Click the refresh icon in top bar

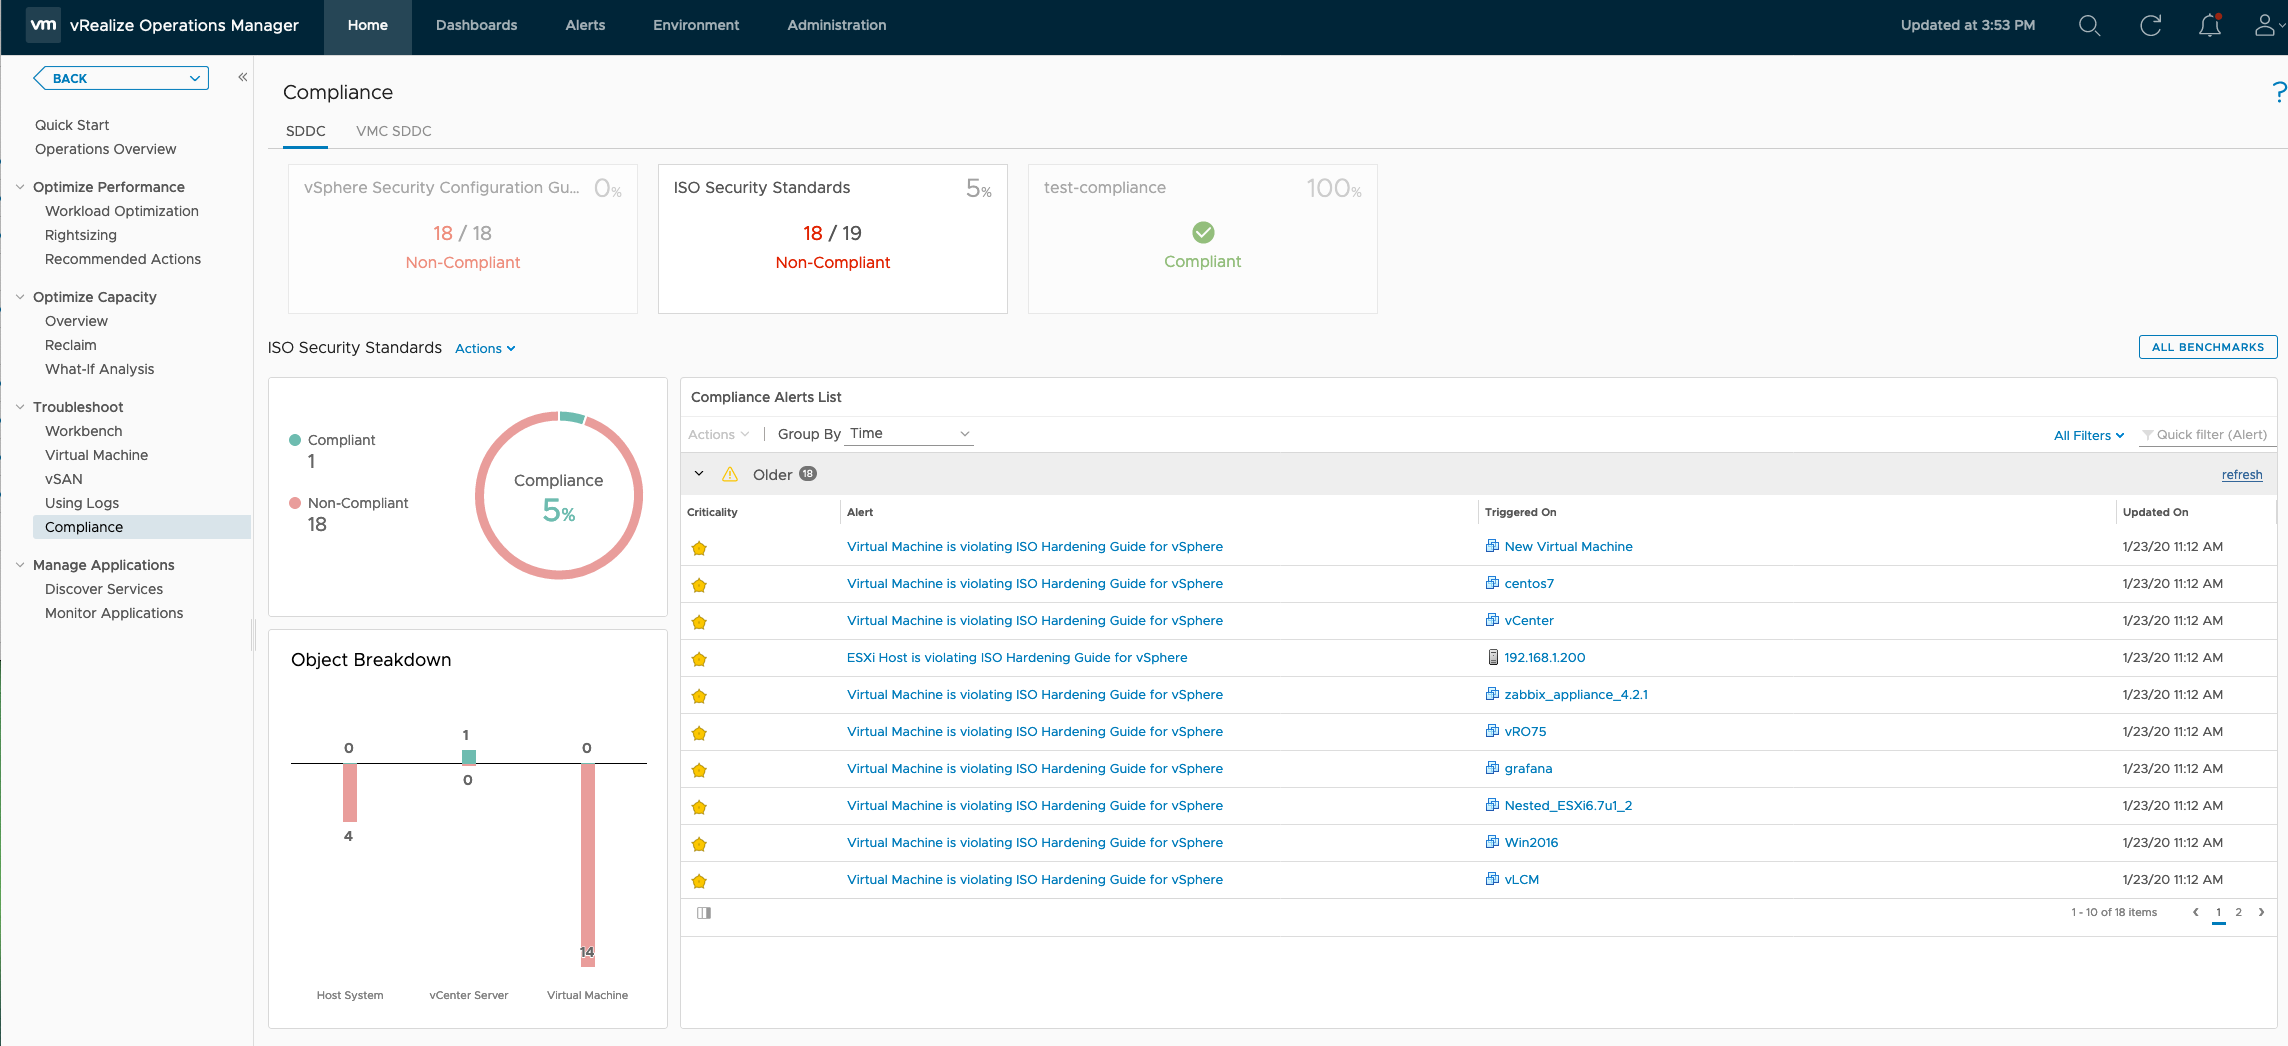click(2150, 26)
